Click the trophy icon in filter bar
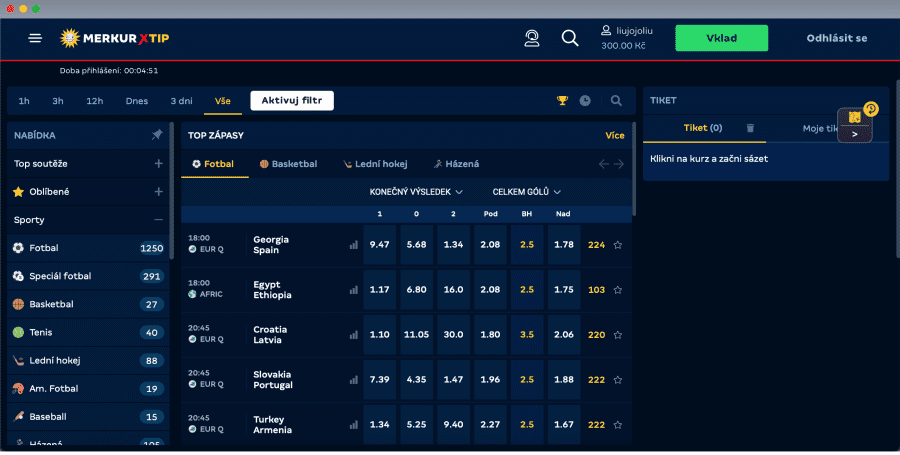 coord(562,101)
